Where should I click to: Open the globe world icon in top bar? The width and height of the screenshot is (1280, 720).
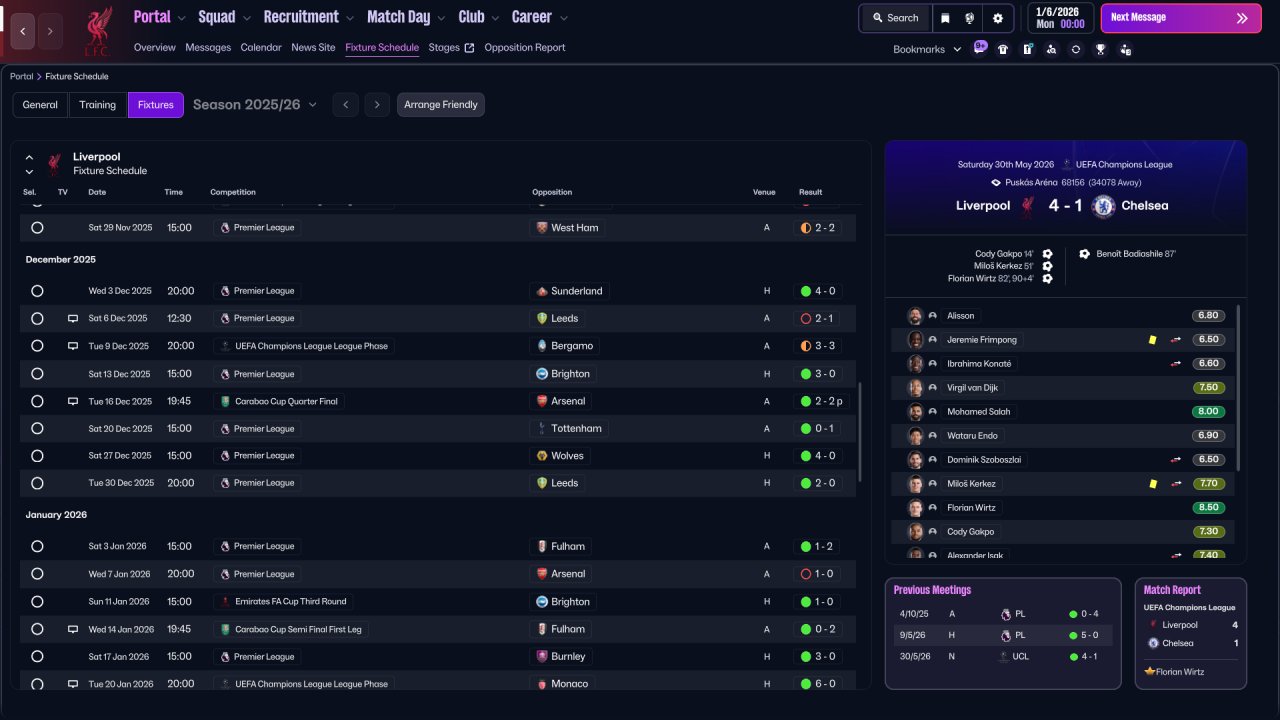tap(969, 18)
